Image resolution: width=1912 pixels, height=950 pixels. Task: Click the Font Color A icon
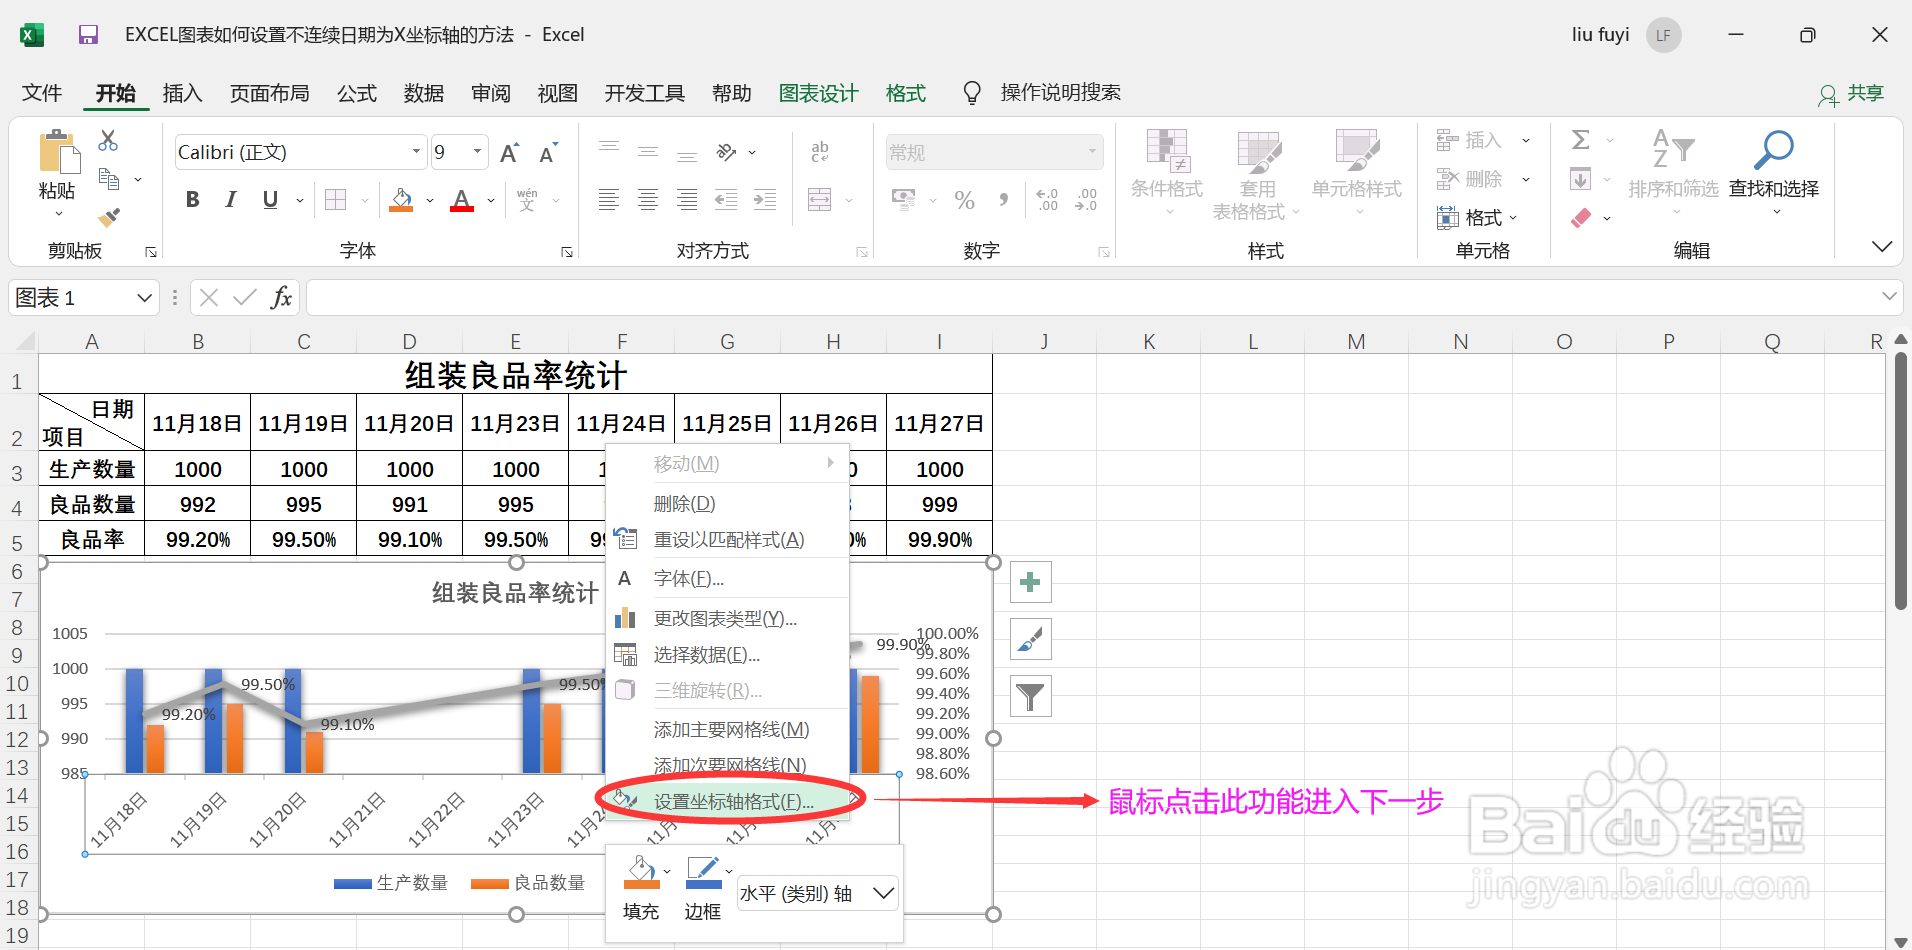462,200
